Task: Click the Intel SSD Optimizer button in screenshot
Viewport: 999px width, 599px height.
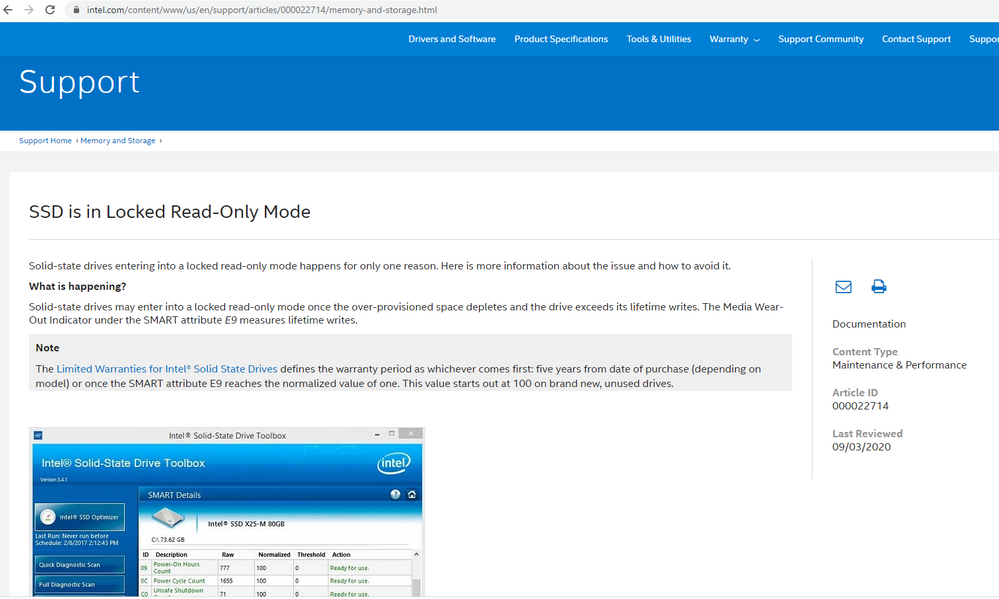Action: (x=80, y=517)
